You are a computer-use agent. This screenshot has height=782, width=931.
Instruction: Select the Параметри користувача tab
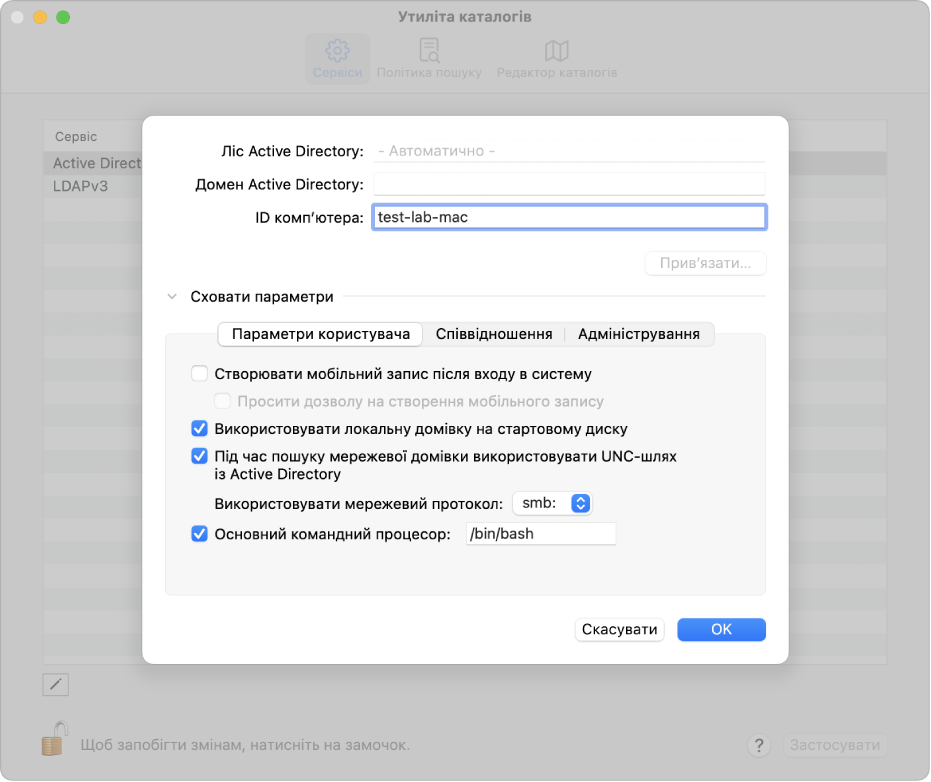pos(321,334)
